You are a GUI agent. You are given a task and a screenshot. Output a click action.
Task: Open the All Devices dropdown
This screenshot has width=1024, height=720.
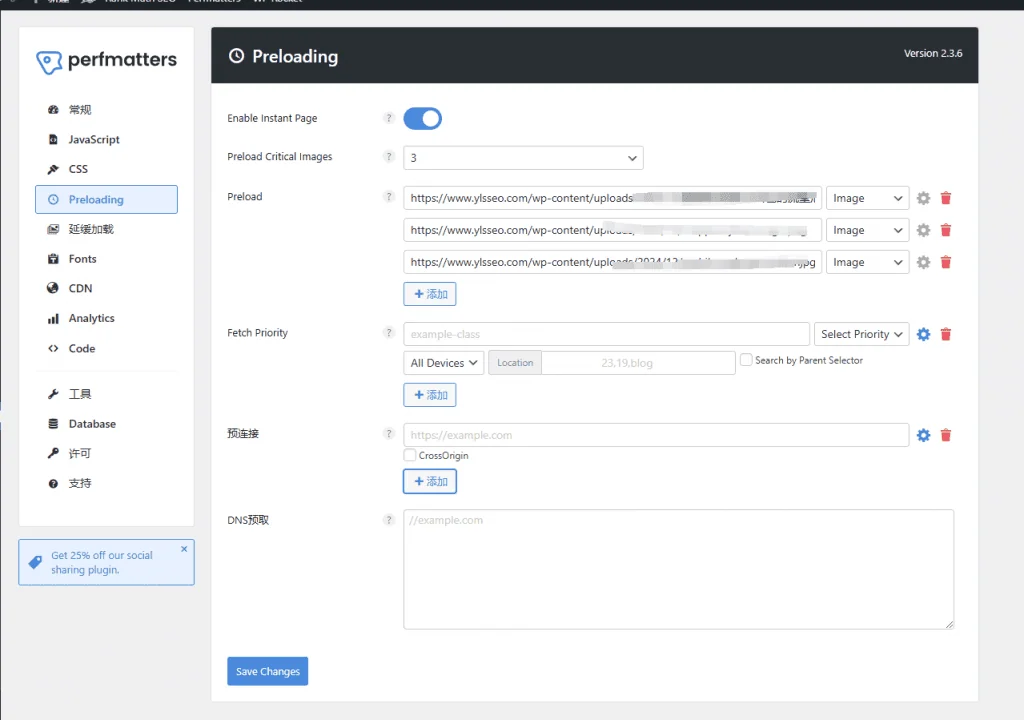tap(443, 363)
